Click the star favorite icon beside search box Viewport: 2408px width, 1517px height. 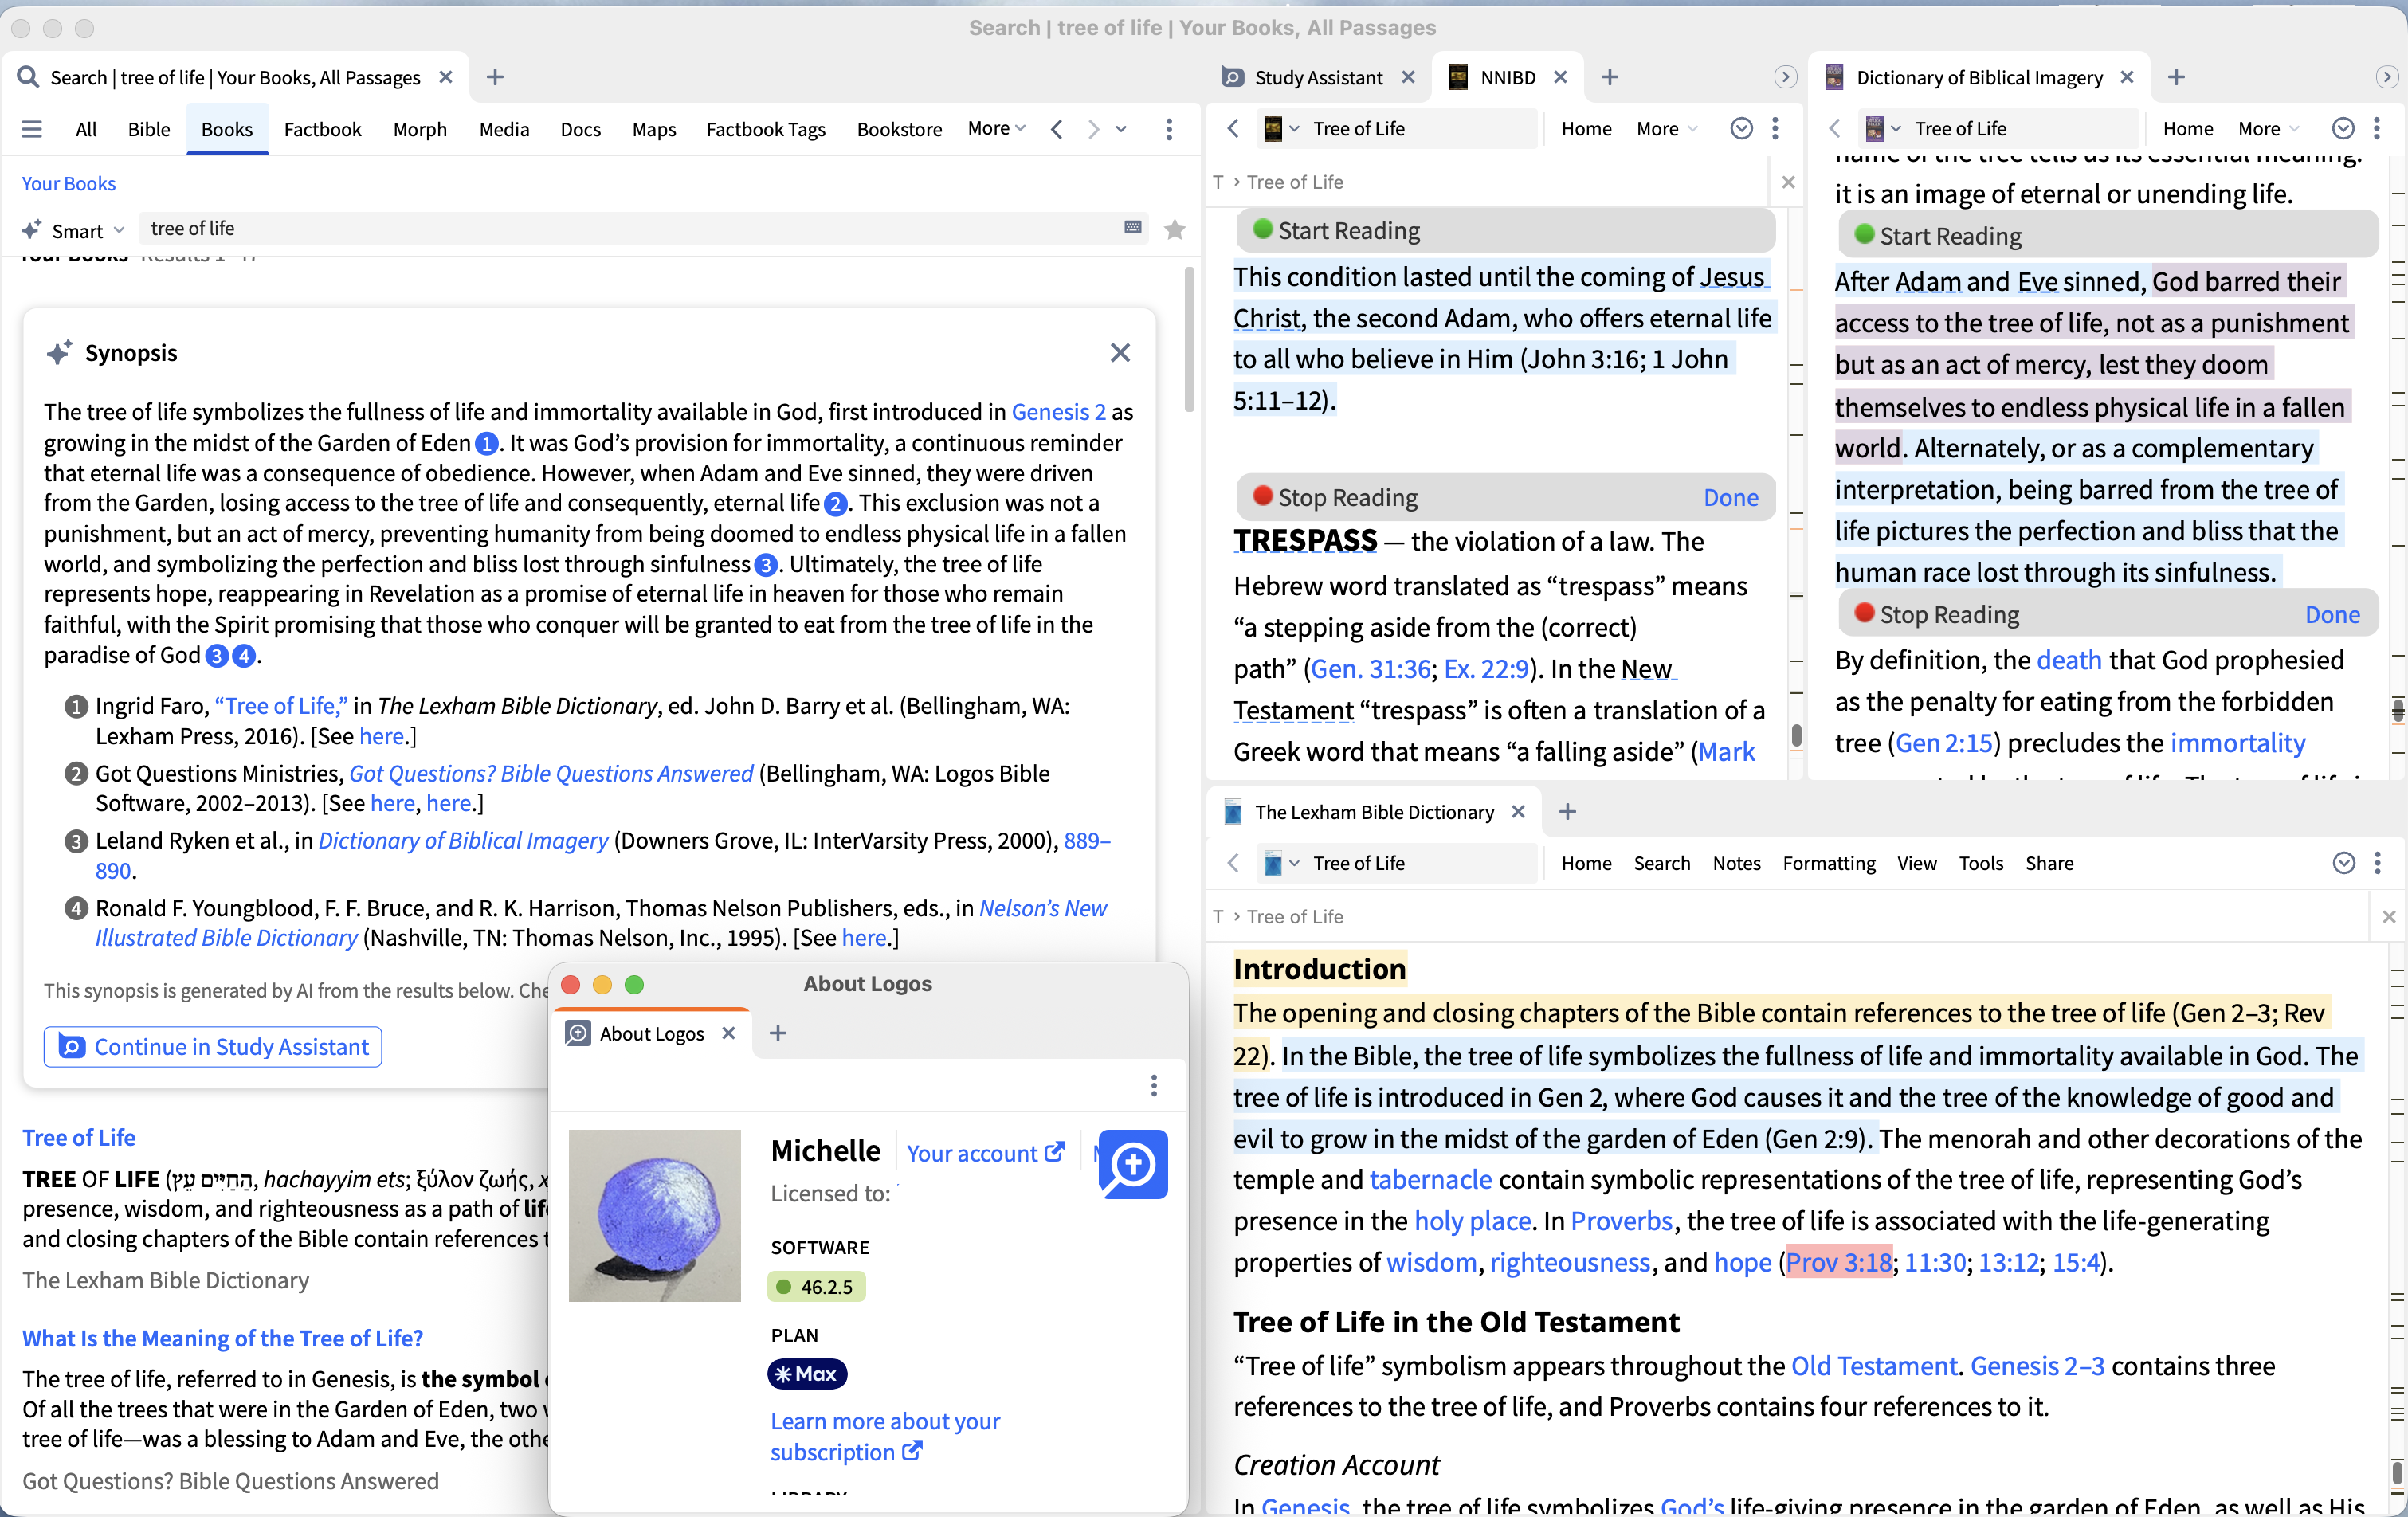coord(1175,230)
